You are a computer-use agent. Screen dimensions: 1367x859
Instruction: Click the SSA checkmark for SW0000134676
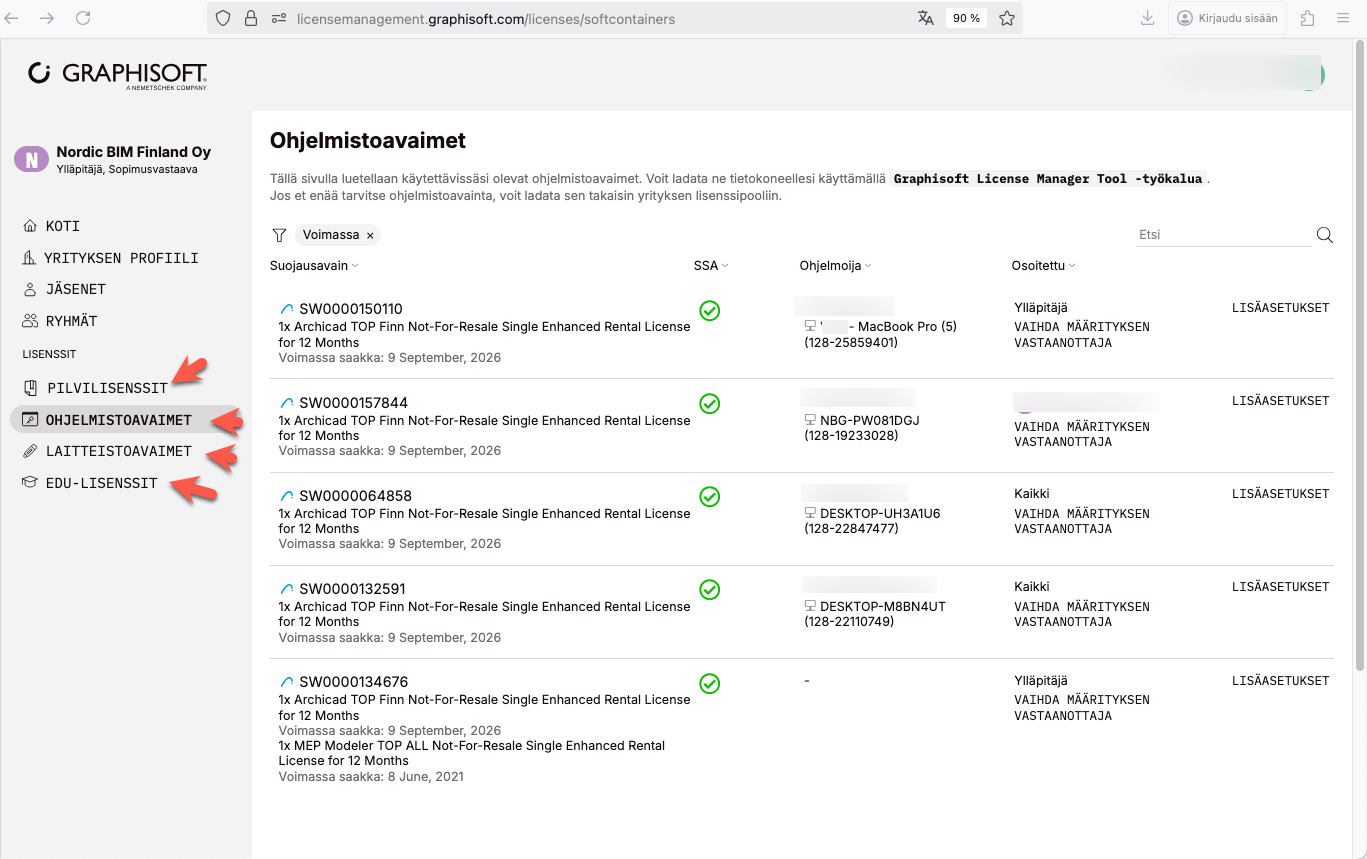[709, 684]
